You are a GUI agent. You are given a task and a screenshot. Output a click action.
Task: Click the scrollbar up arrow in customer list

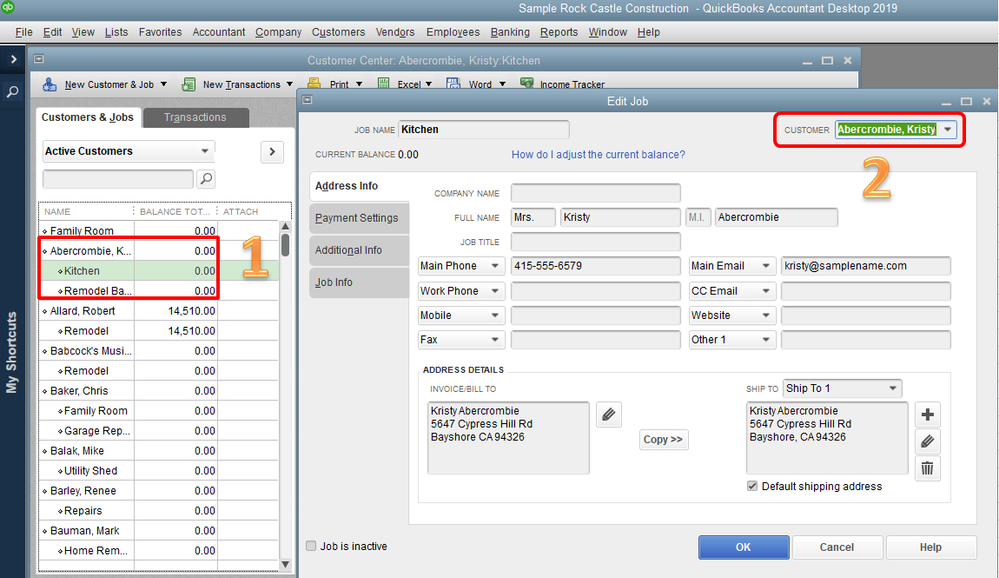[285, 226]
